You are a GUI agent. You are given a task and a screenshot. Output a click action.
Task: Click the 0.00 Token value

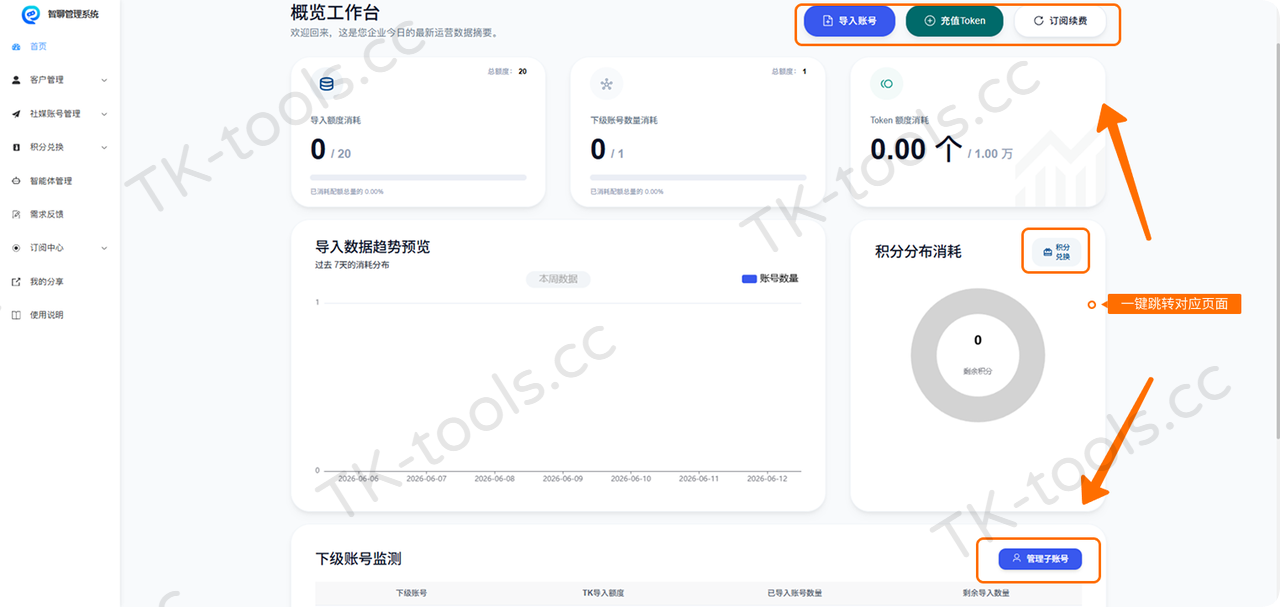pos(898,150)
